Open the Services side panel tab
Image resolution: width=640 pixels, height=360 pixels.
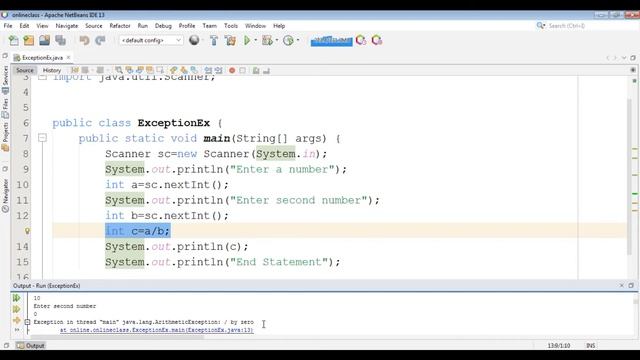(5, 79)
